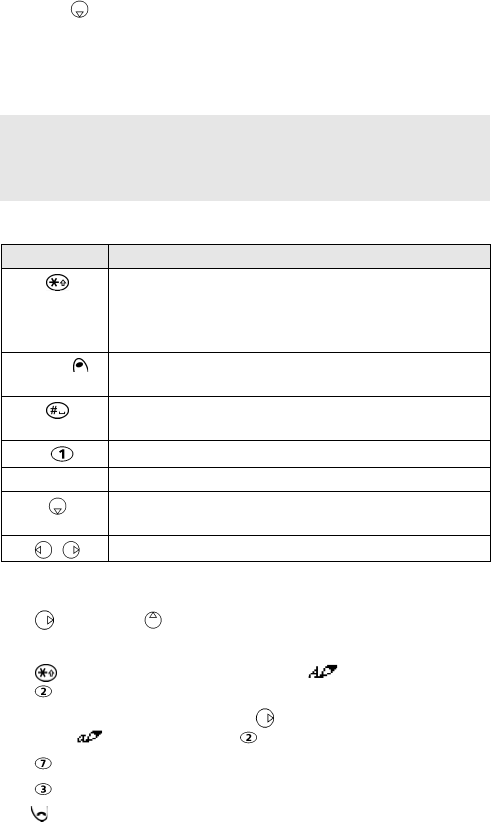Click the number 7 key icon
Image resolution: width=491 pixels, height=822 pixels.
43,763
